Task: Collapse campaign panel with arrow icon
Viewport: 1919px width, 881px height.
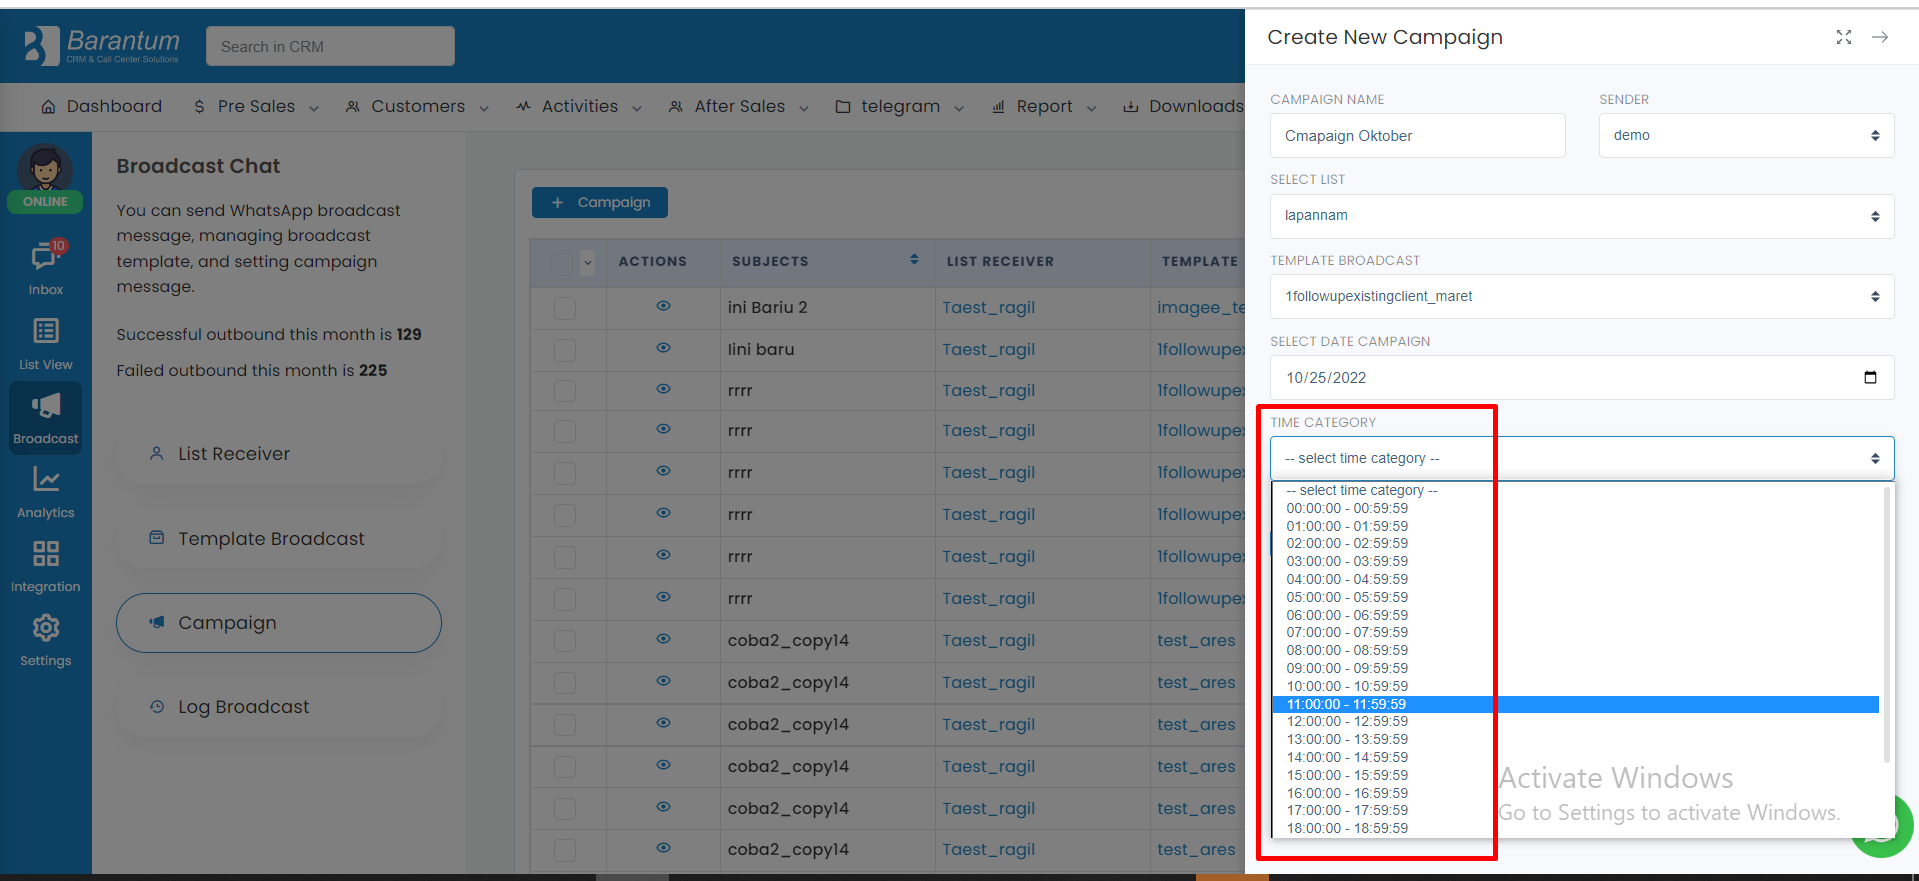Action: 1880,37
